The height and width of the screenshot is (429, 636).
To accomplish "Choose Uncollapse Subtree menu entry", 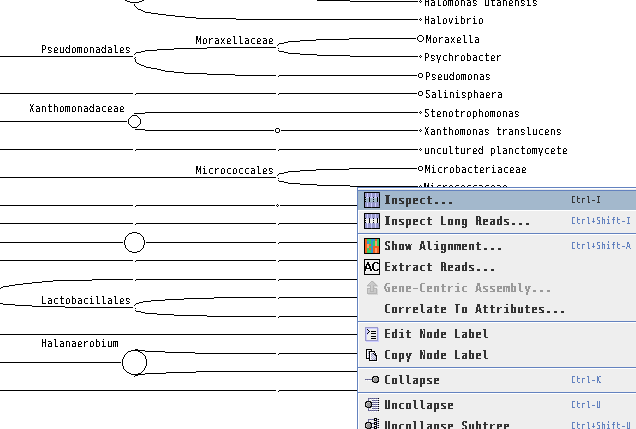I will pos(496,424).
